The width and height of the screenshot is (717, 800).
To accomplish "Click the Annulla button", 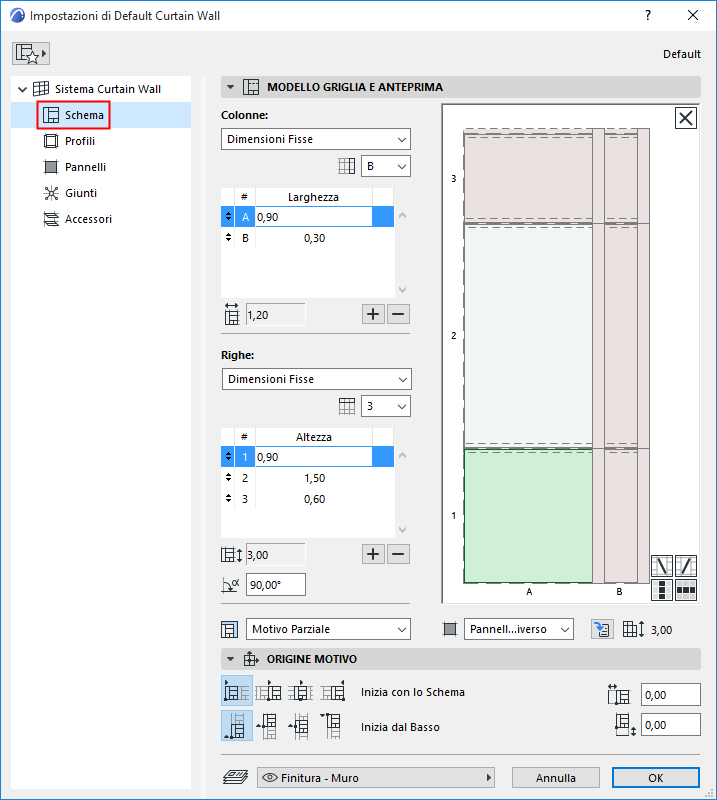I will click(556, 778).
